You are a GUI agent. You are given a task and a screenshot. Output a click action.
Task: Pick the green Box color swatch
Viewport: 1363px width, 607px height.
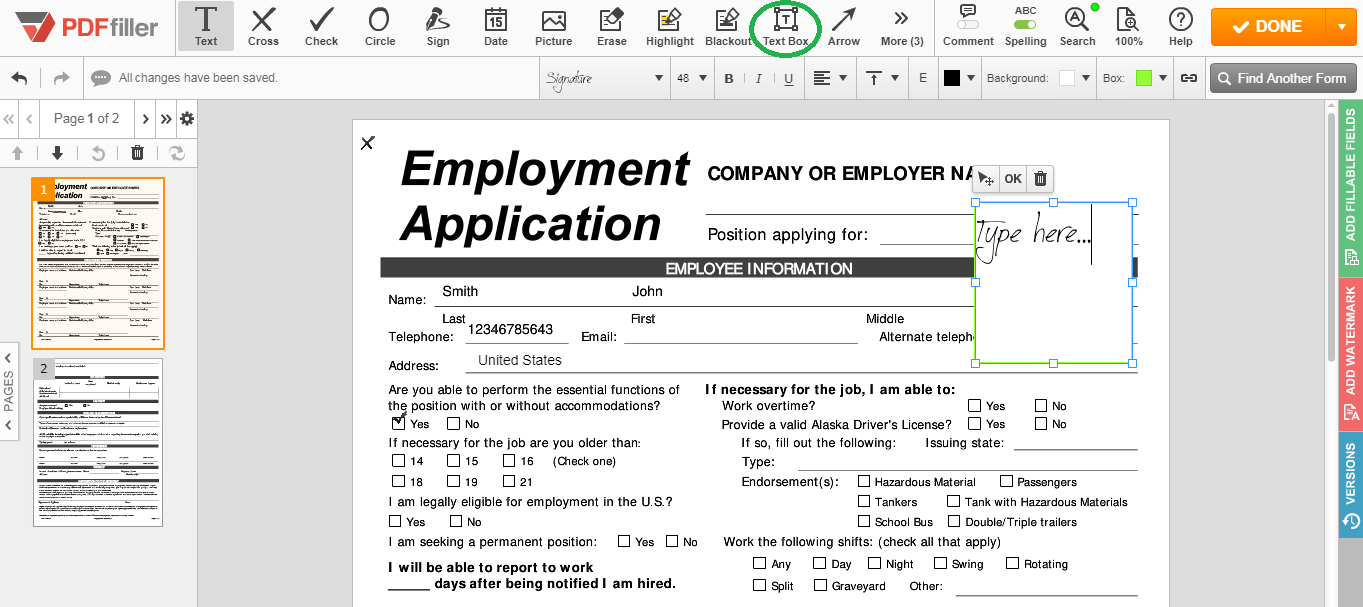[1144, 78]
